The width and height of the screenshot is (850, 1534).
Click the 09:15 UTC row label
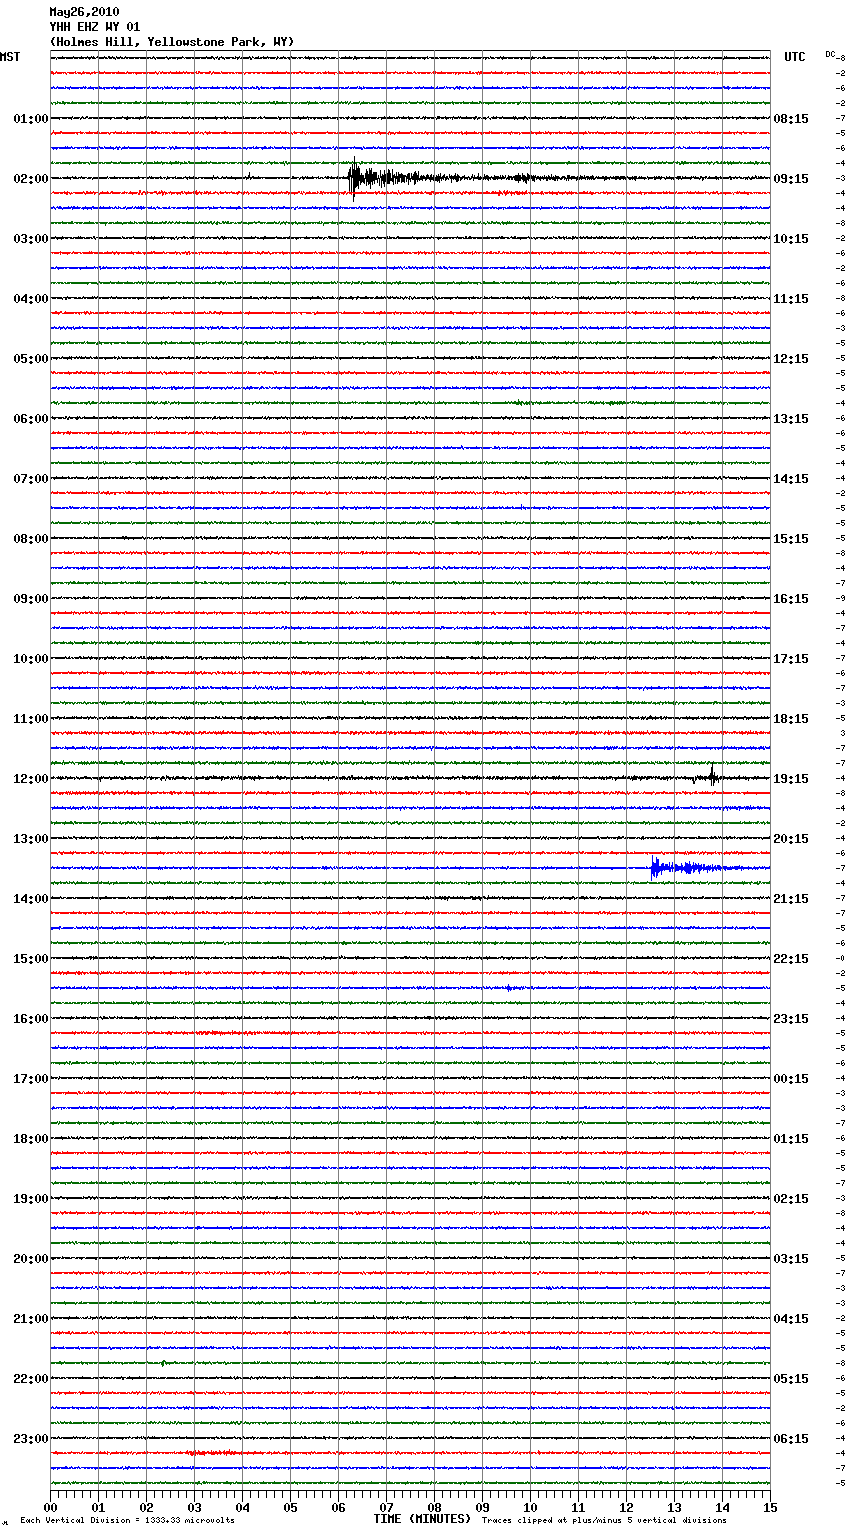coord(791,179)
